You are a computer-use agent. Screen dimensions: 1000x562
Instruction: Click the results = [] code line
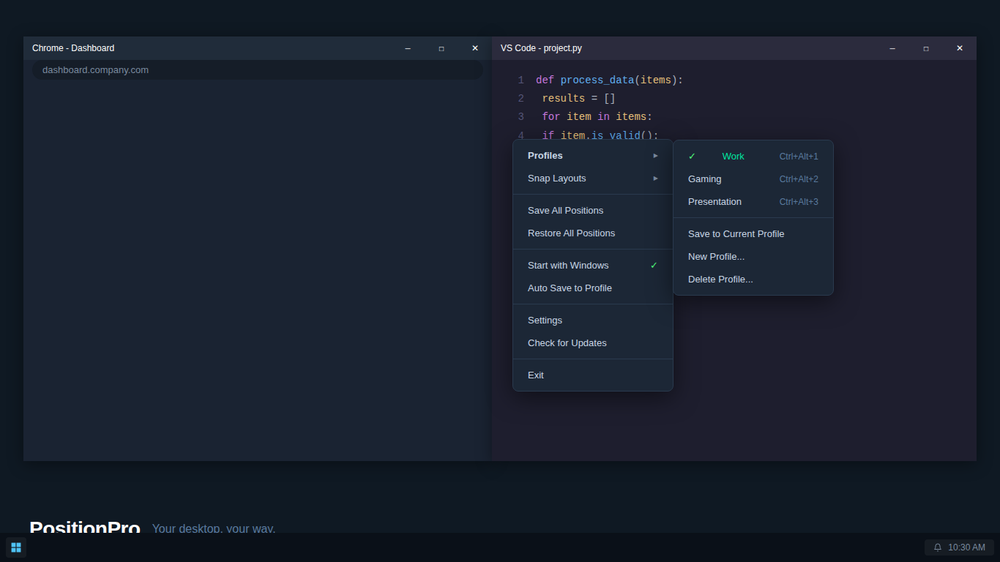click(x=578, y=99)
